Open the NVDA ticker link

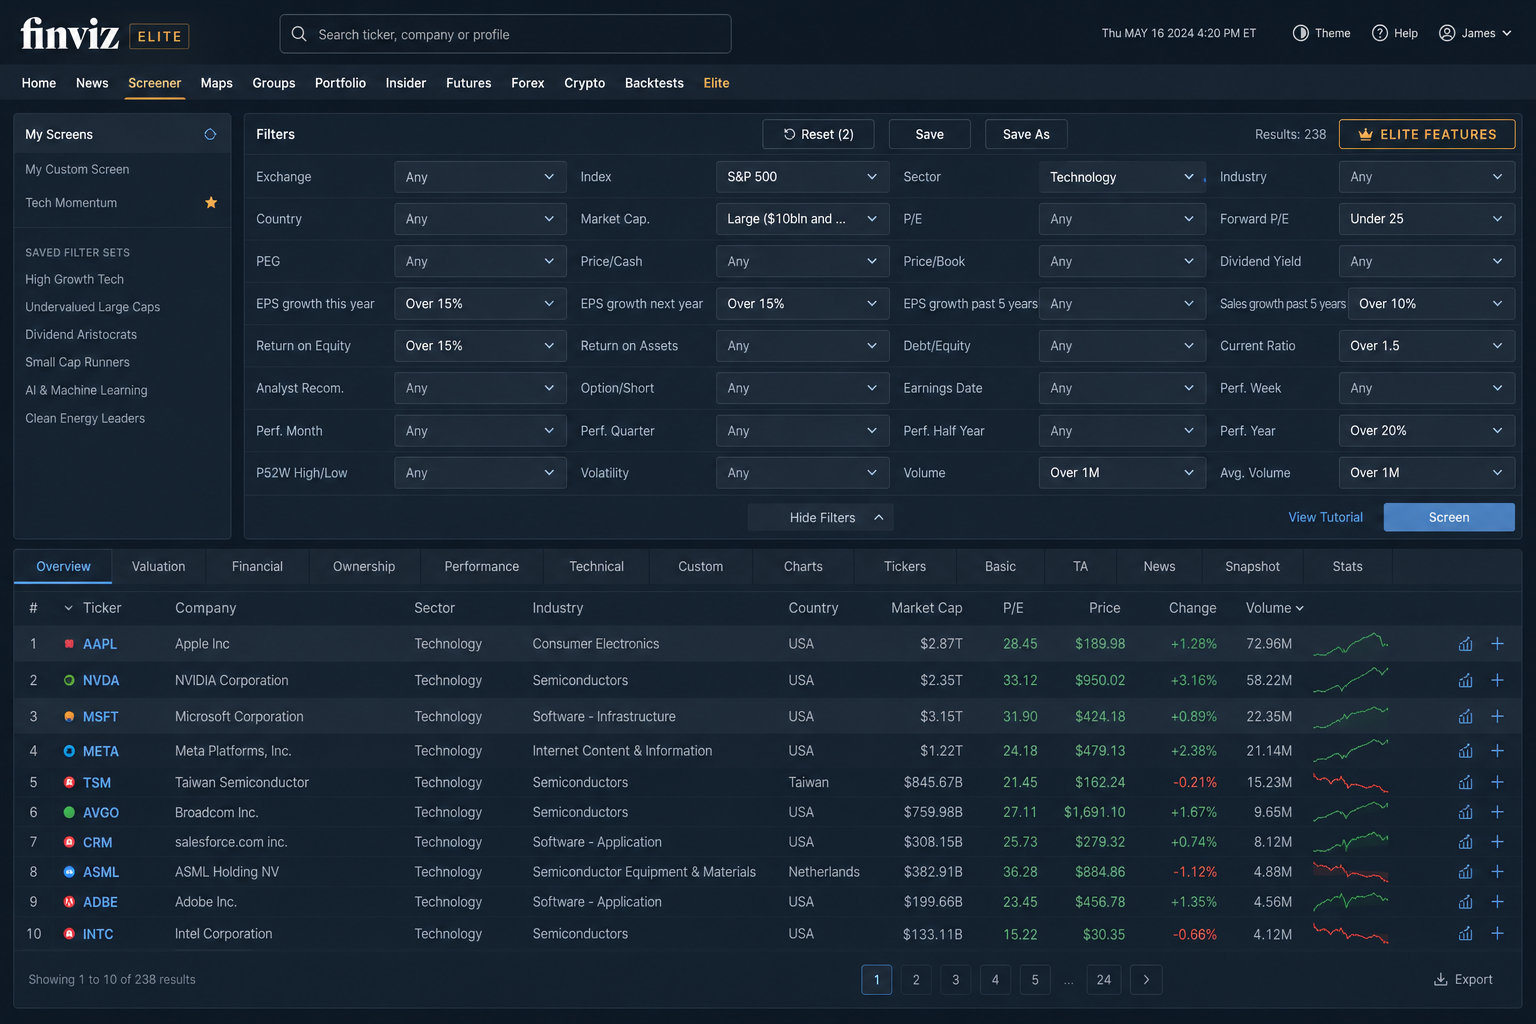coord(101,680)
